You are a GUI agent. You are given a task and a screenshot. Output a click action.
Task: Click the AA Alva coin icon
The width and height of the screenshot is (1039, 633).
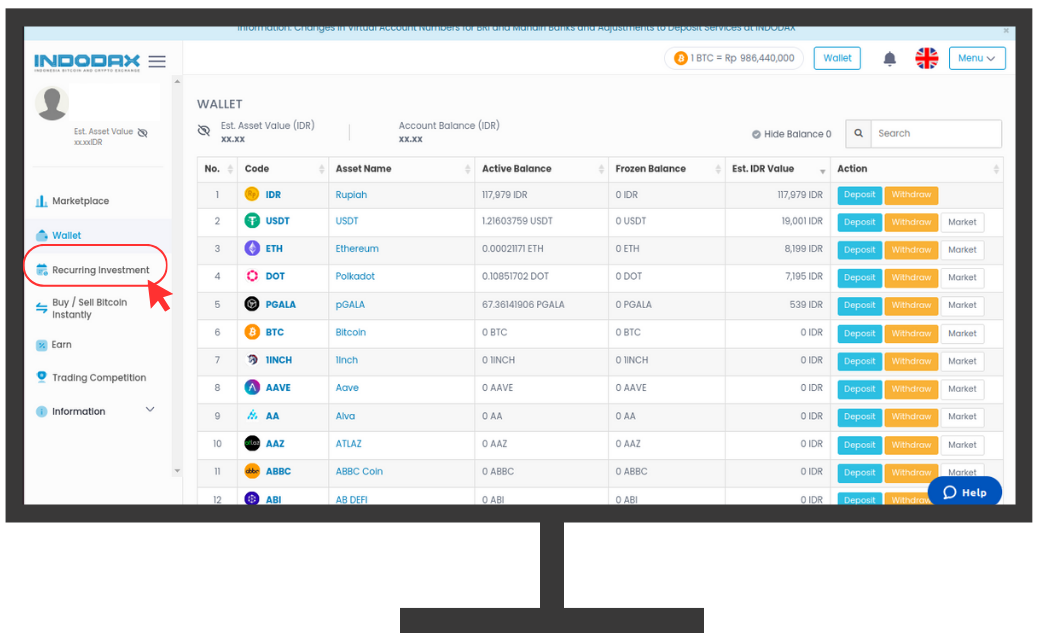click(x=252, y=416)
